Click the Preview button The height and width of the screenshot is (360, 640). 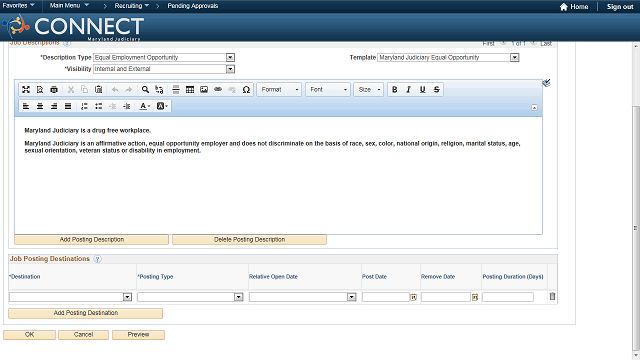coord(138,335)
